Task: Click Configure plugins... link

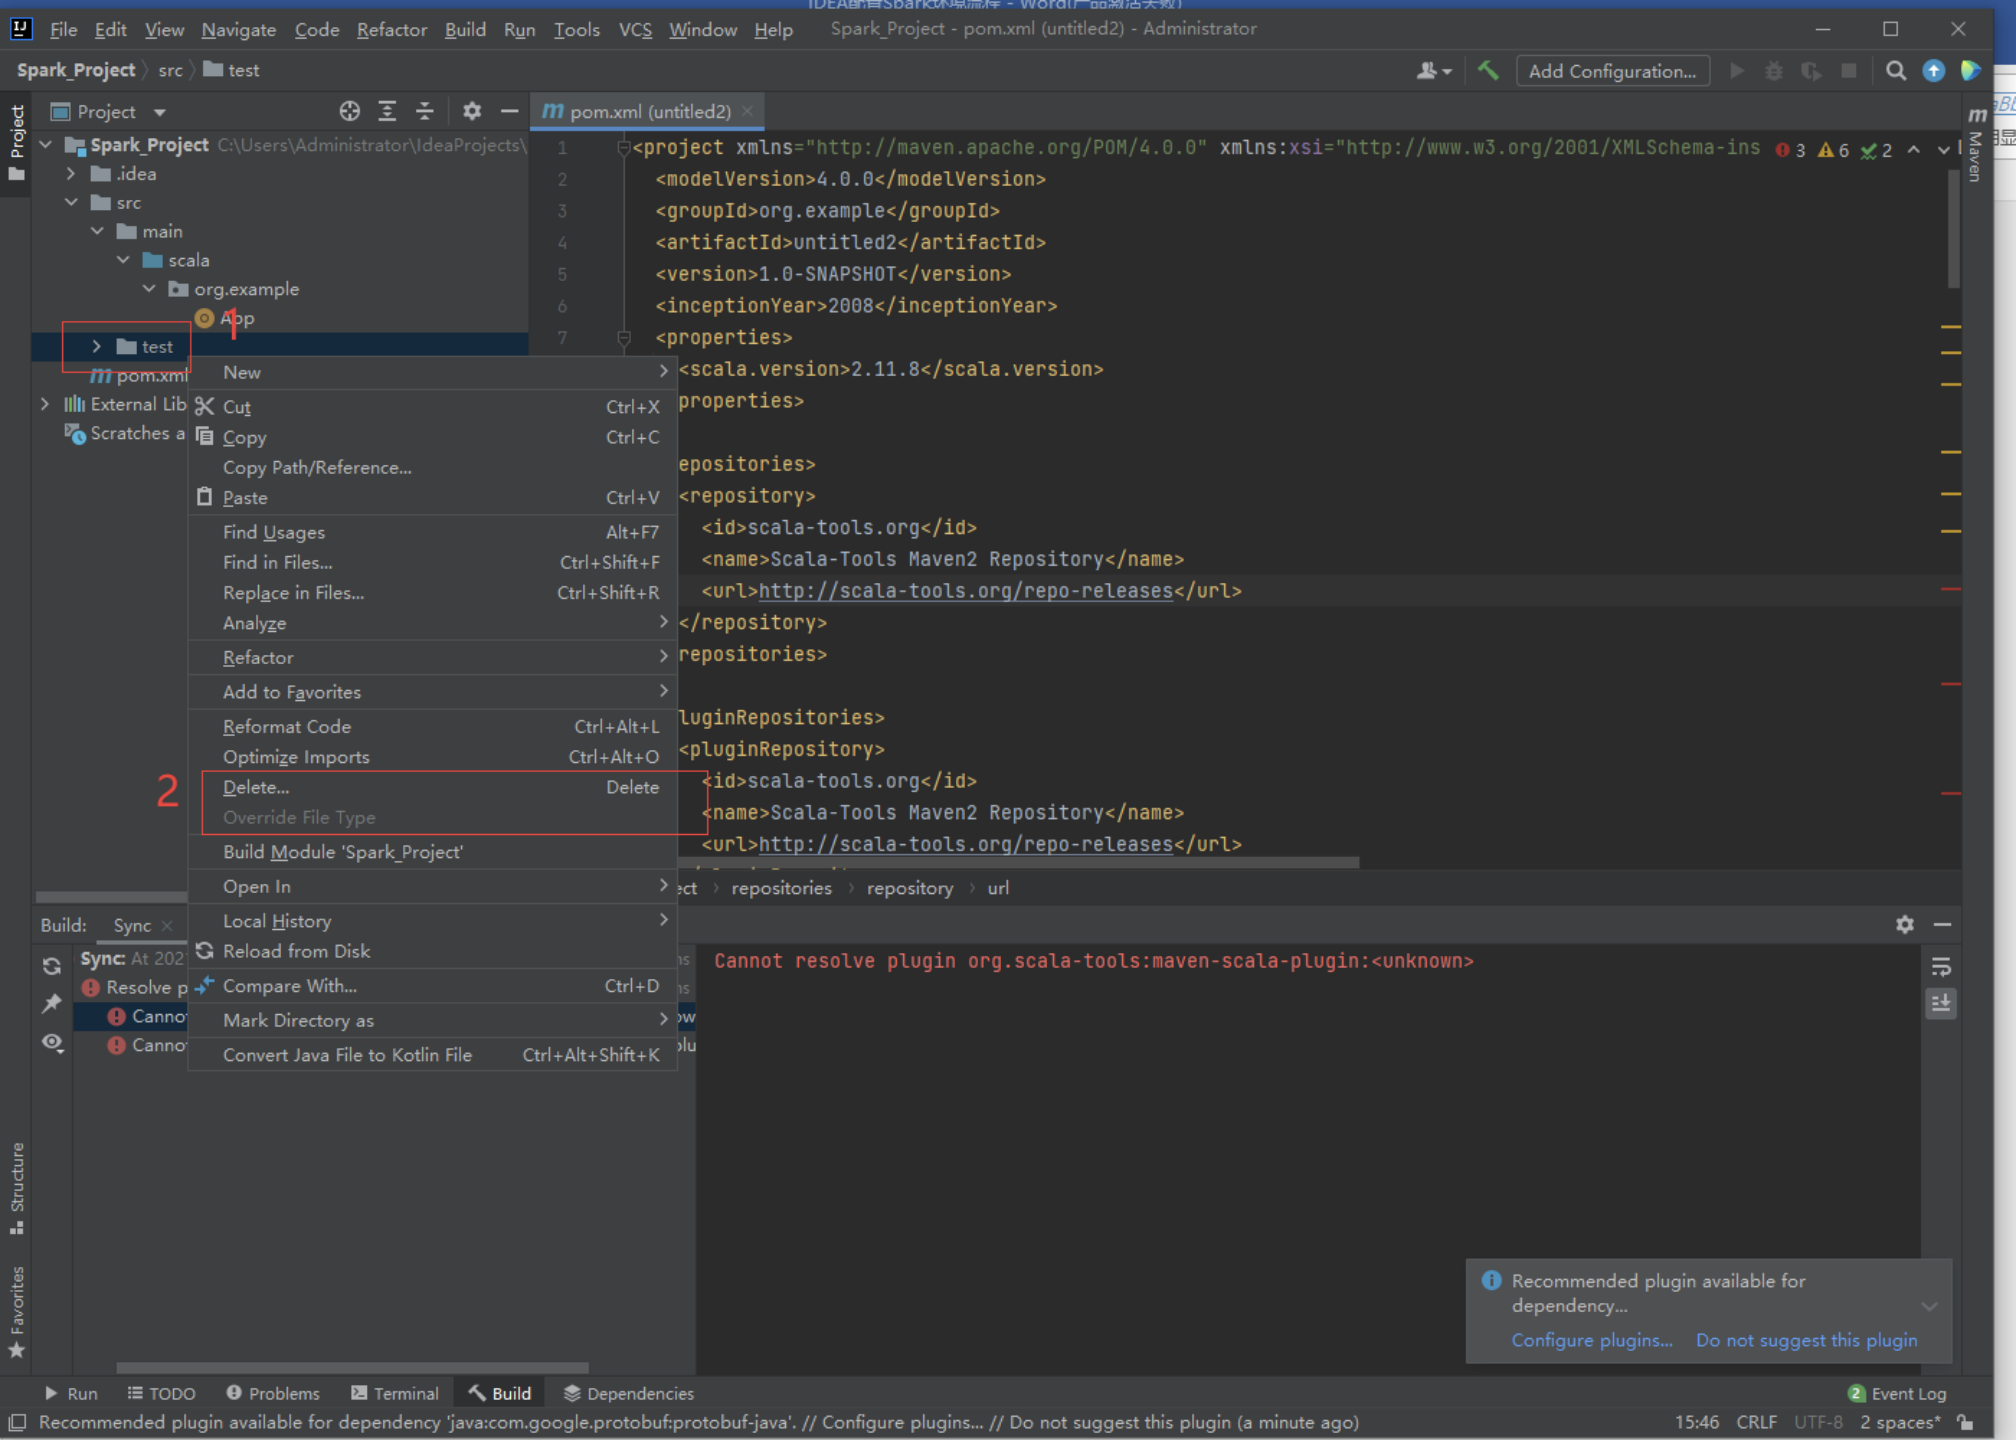Action: (1591, 1340)
